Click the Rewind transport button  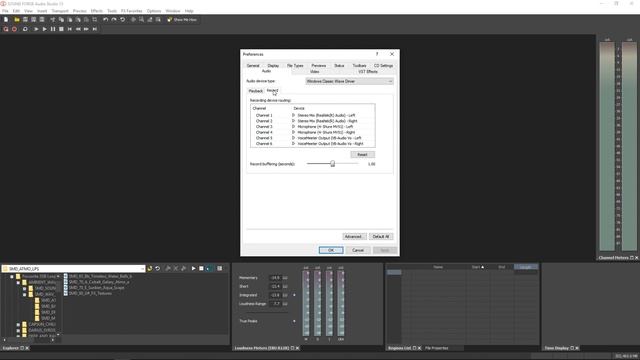(78, 29)
